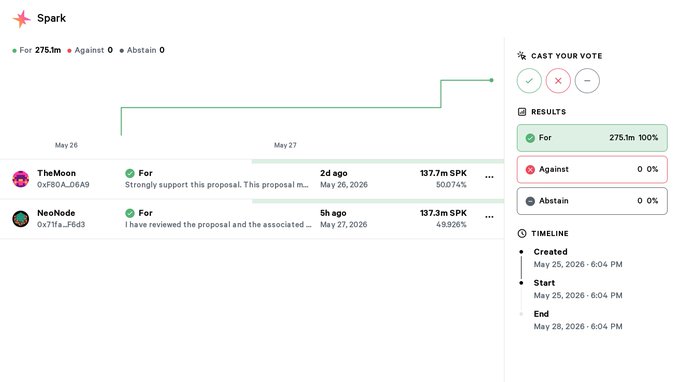Click the Against 0 legend entry

click(x=90, y=50)
